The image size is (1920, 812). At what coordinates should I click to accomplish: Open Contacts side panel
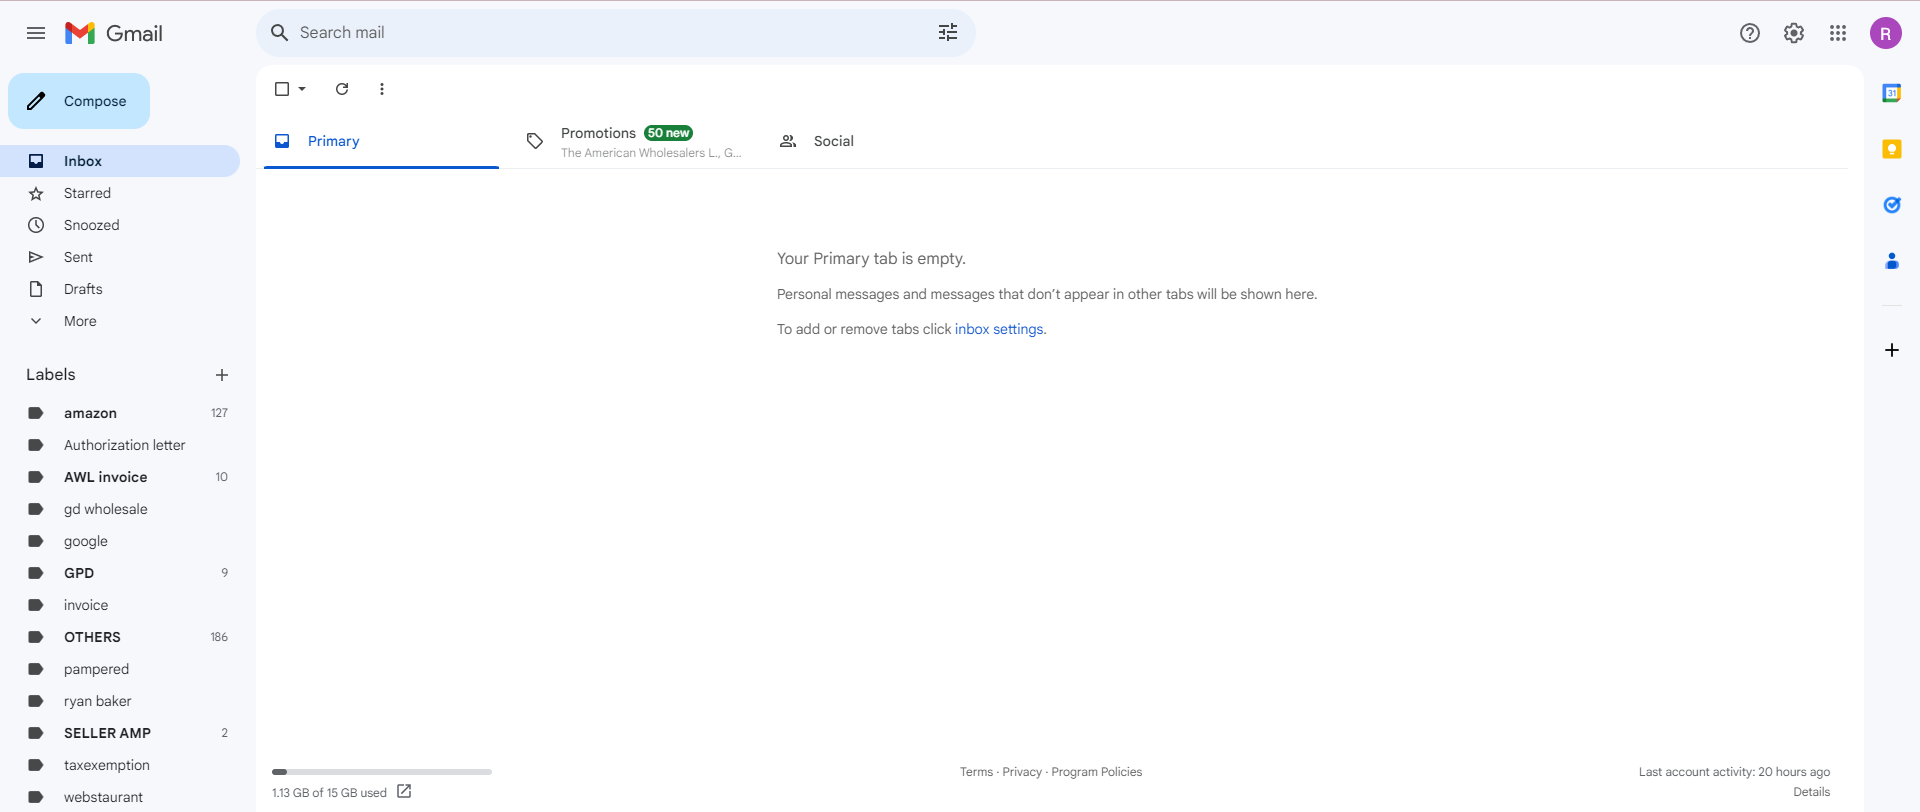click(1892, 261)
